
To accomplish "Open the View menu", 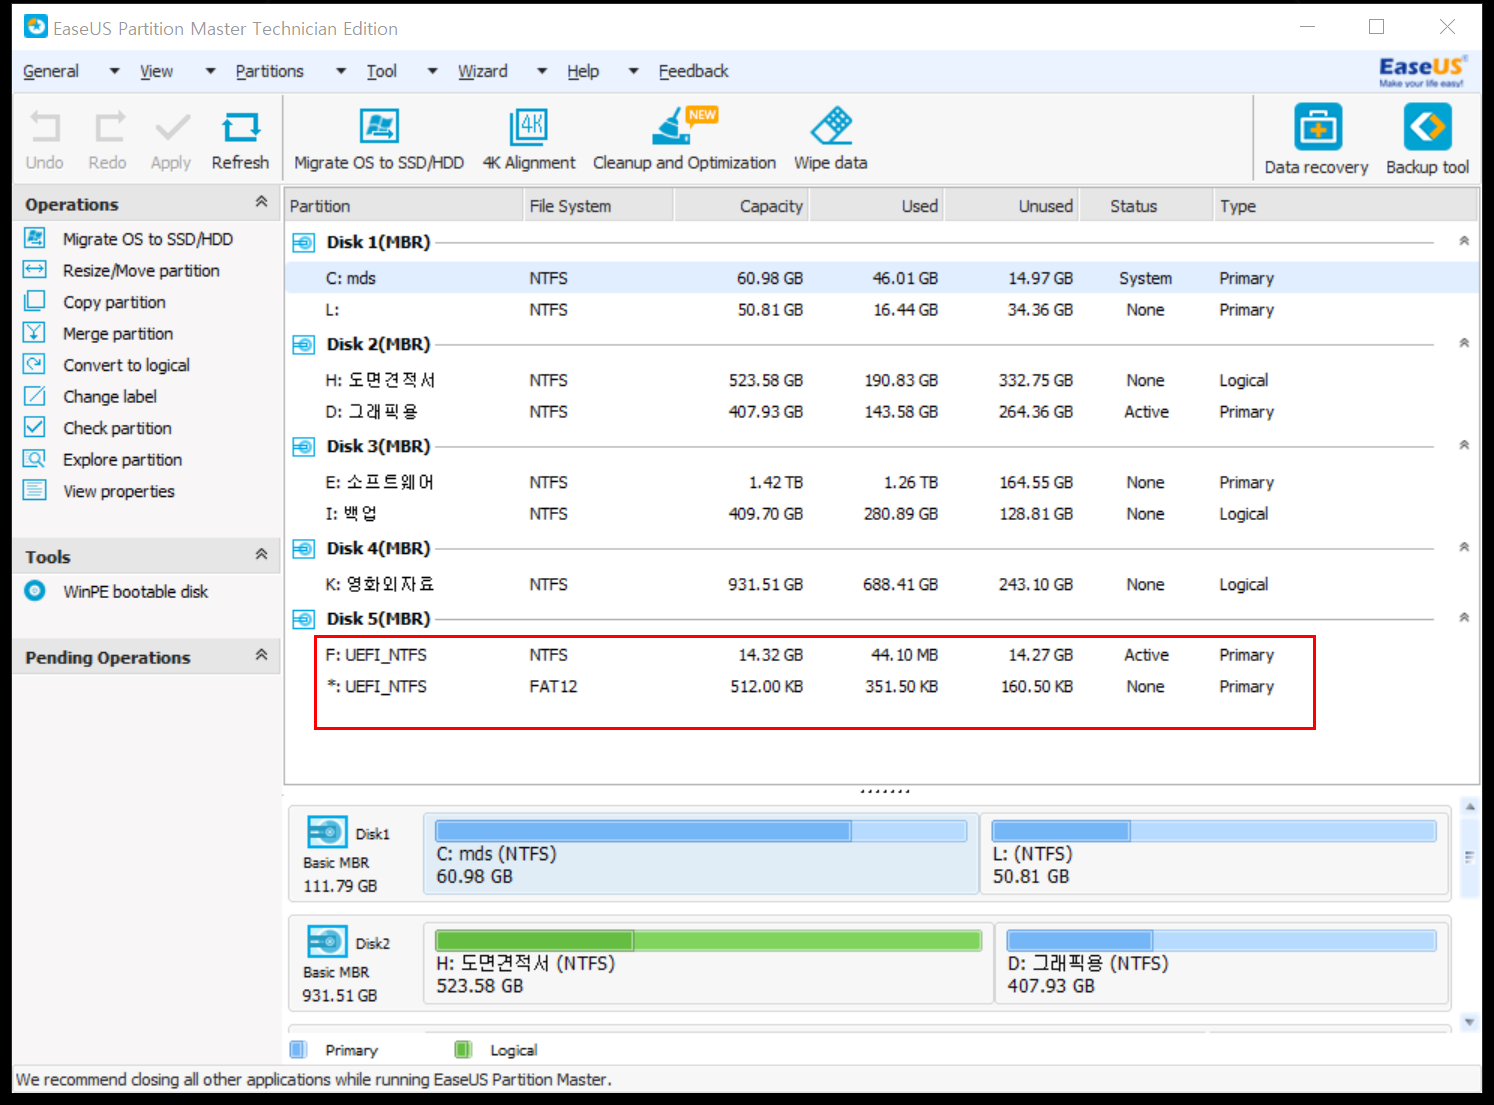I will [x=156, y=71].
